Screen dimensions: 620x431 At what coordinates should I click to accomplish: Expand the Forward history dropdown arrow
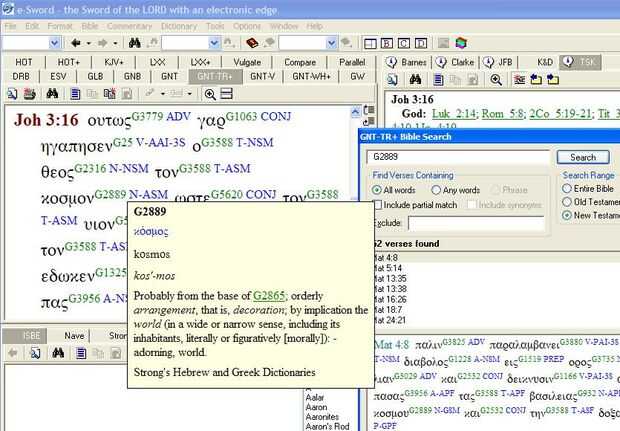[x=115, y=43]
